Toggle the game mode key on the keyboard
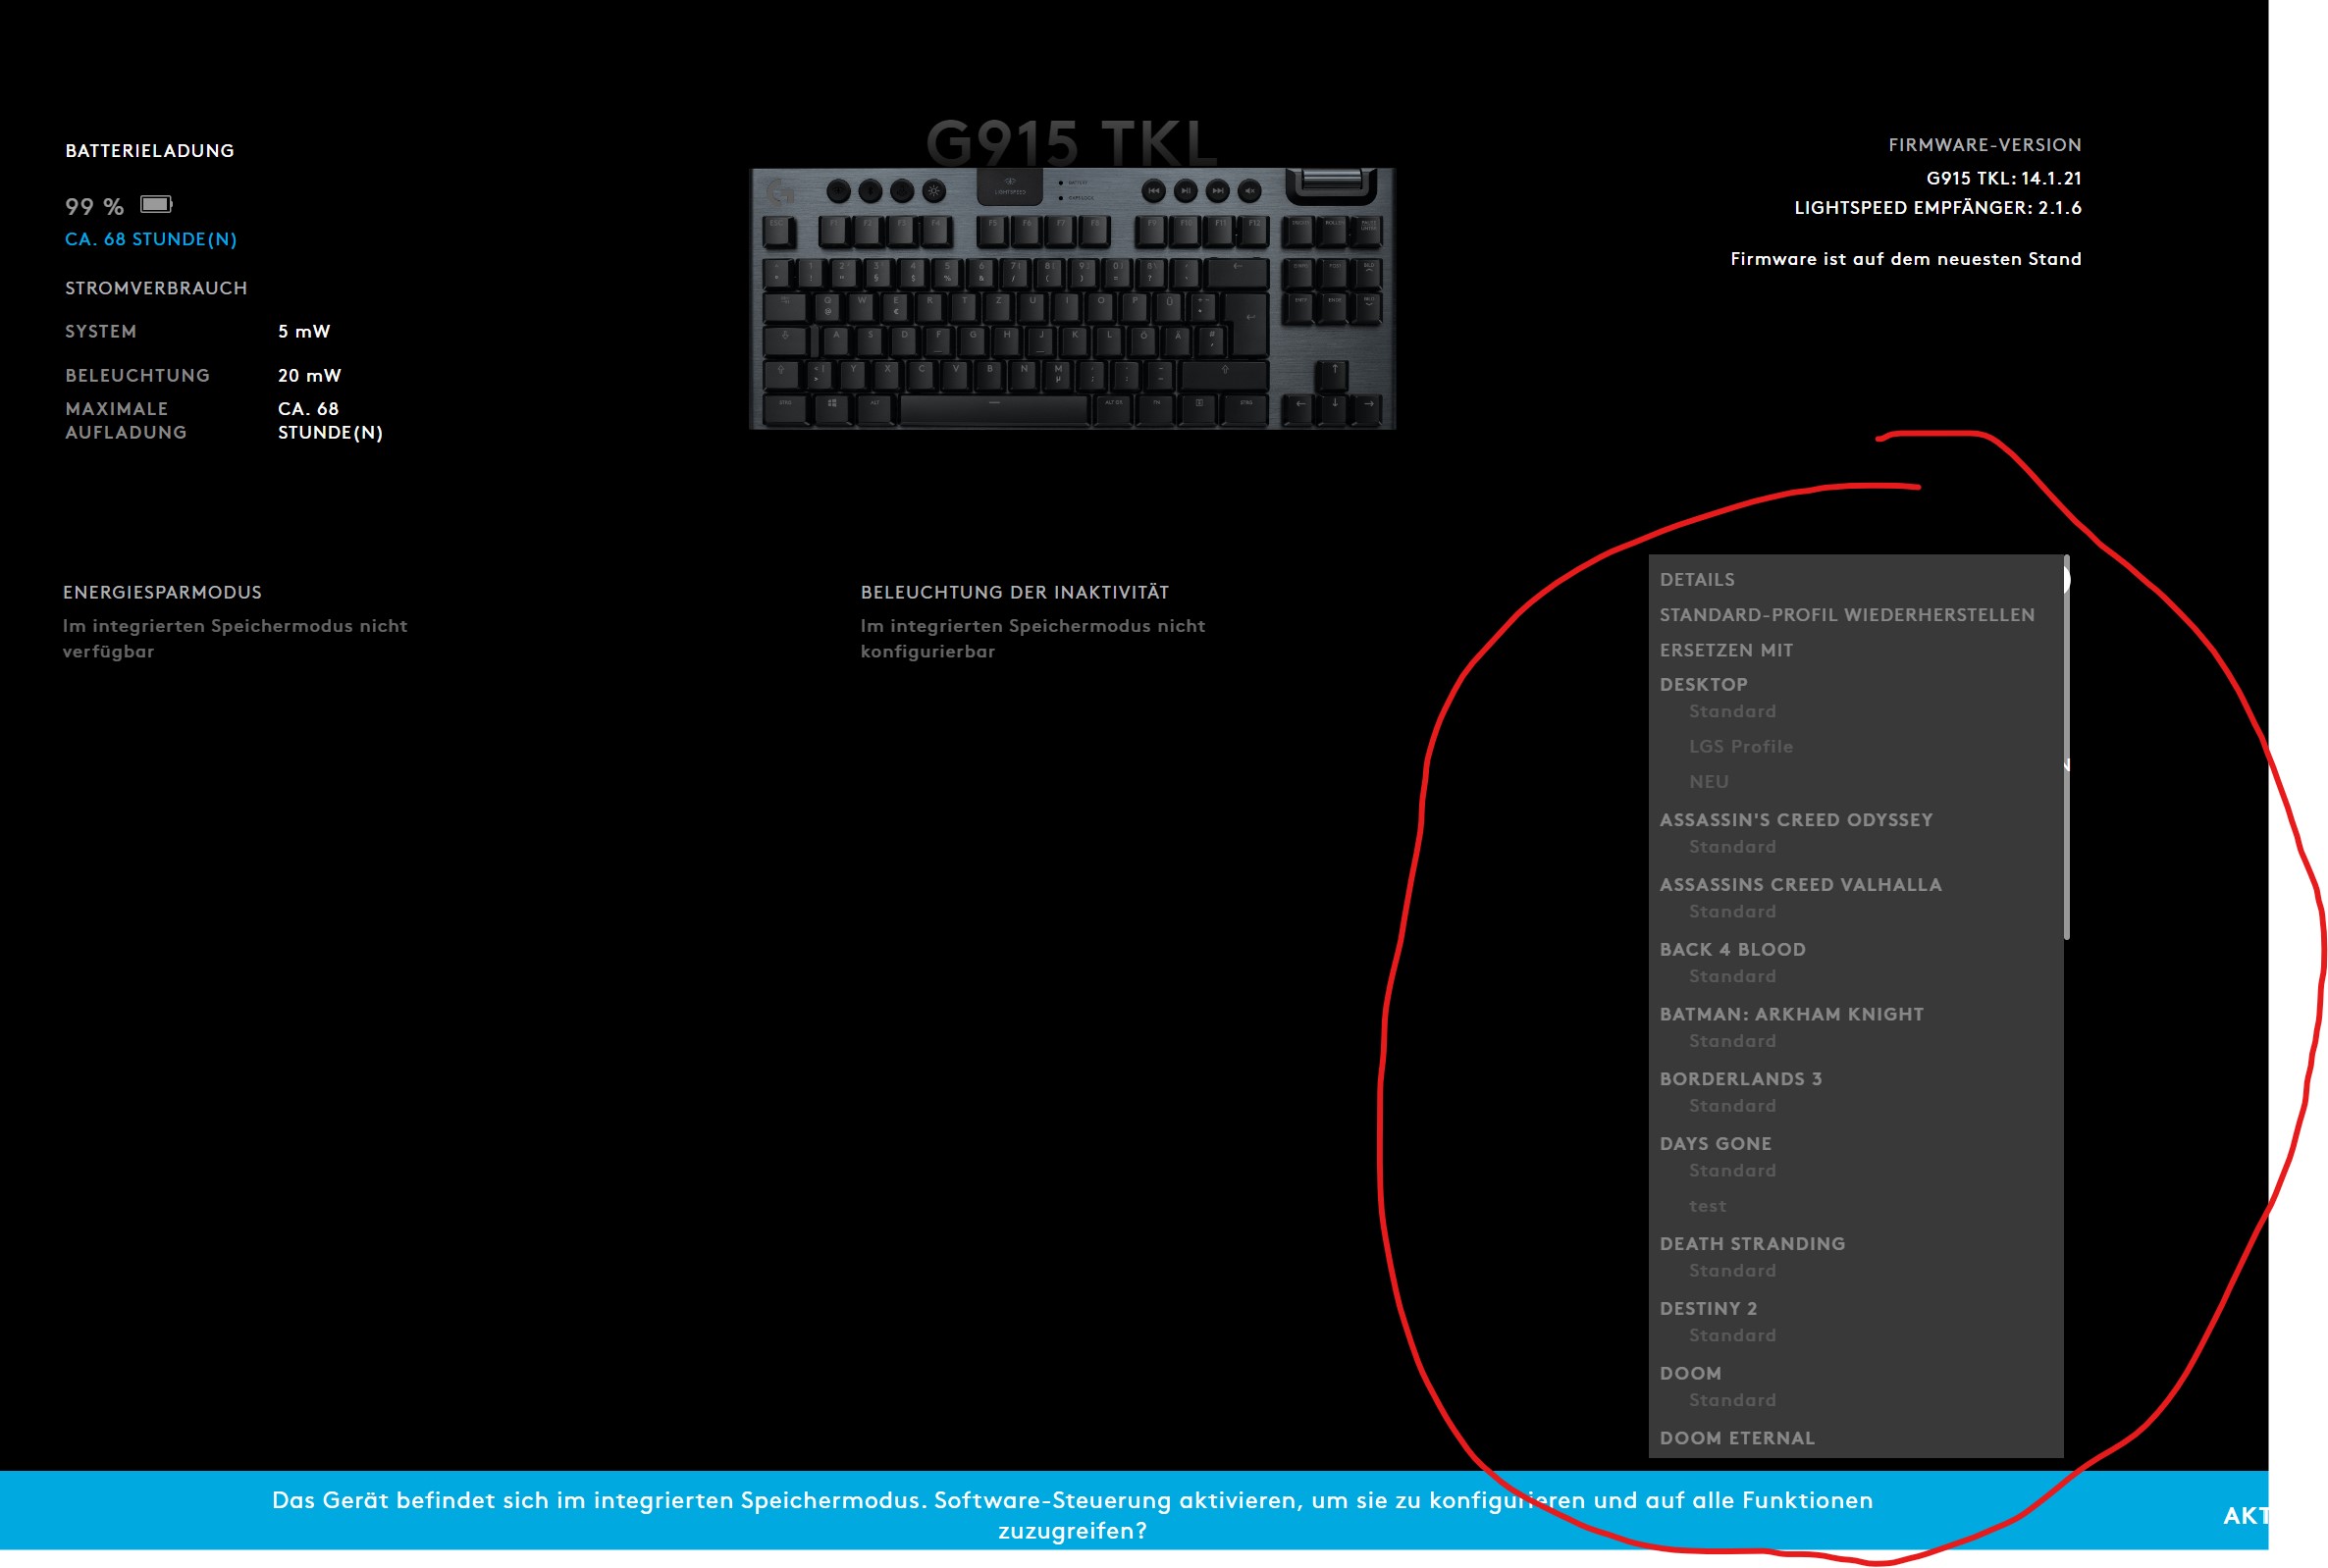This screenshot has height=1568, width=2328. (x=901, y=190)
